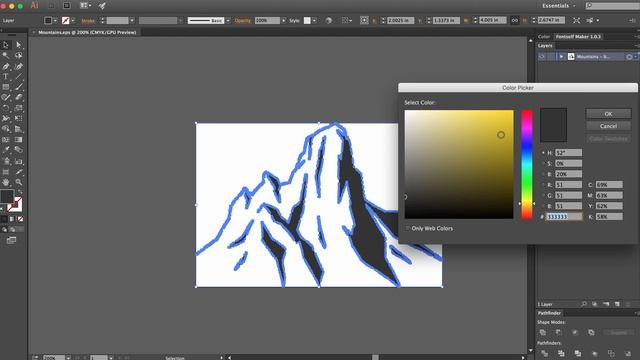The height and width of the screenshot is (360, 640).
Task: Click the search field in top bar
Action: pos(612,6)
